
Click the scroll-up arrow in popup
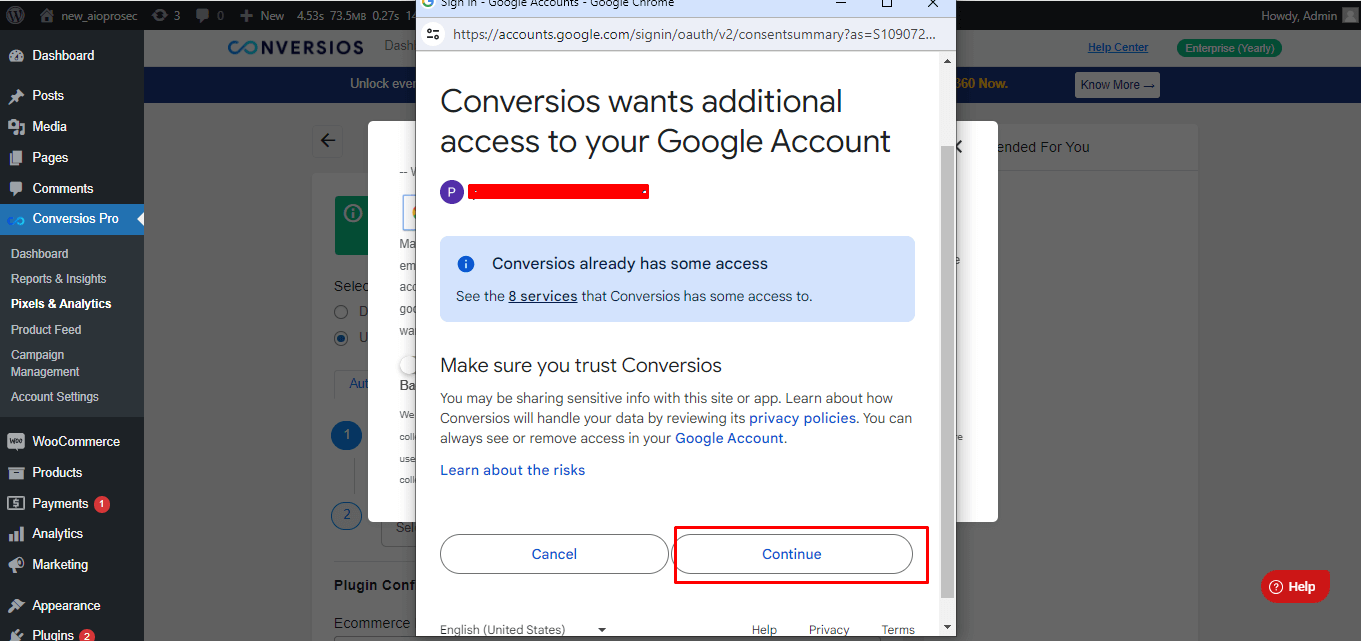point(947,62)
